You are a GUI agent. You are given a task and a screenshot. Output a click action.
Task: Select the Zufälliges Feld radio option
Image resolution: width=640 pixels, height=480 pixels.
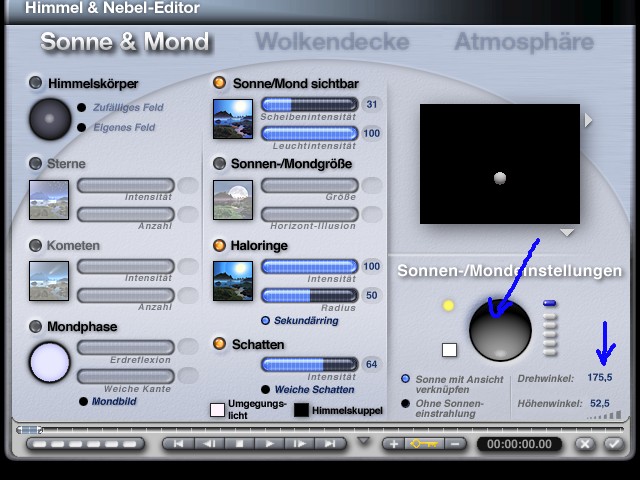[82, 107]
